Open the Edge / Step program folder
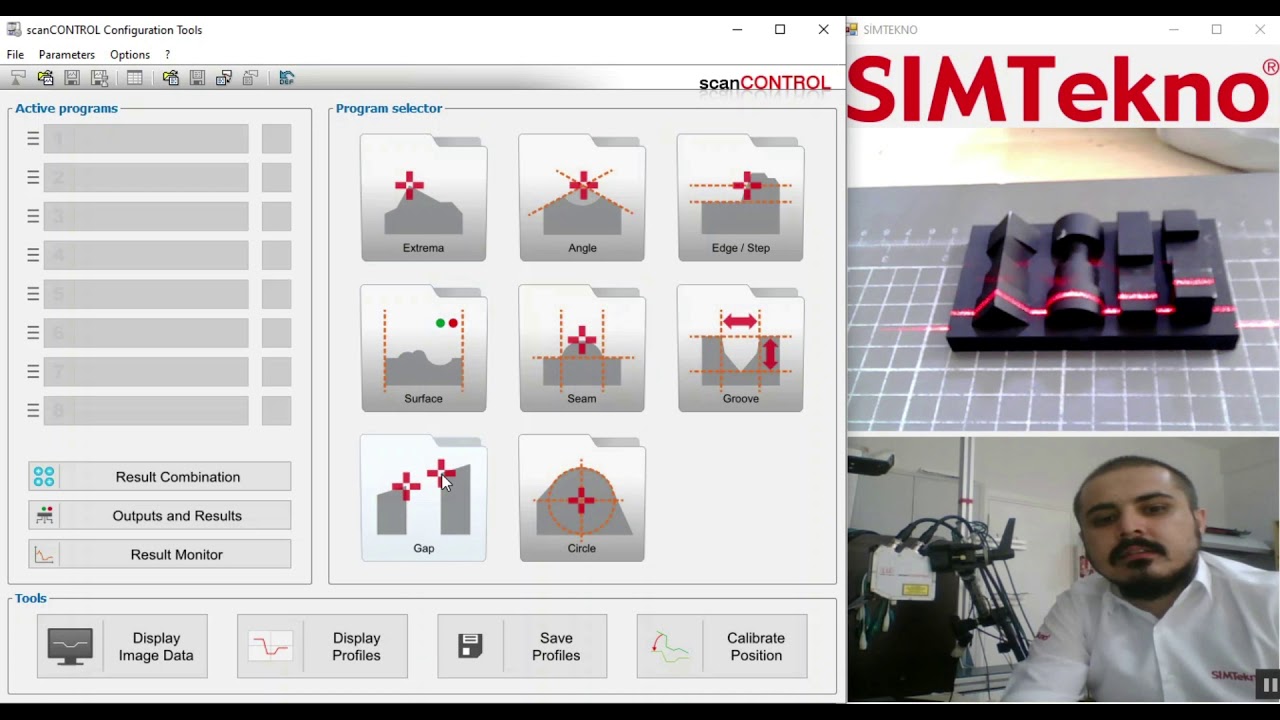Image resolution: width=1280 pixels, height=720 pixels. 740,197
